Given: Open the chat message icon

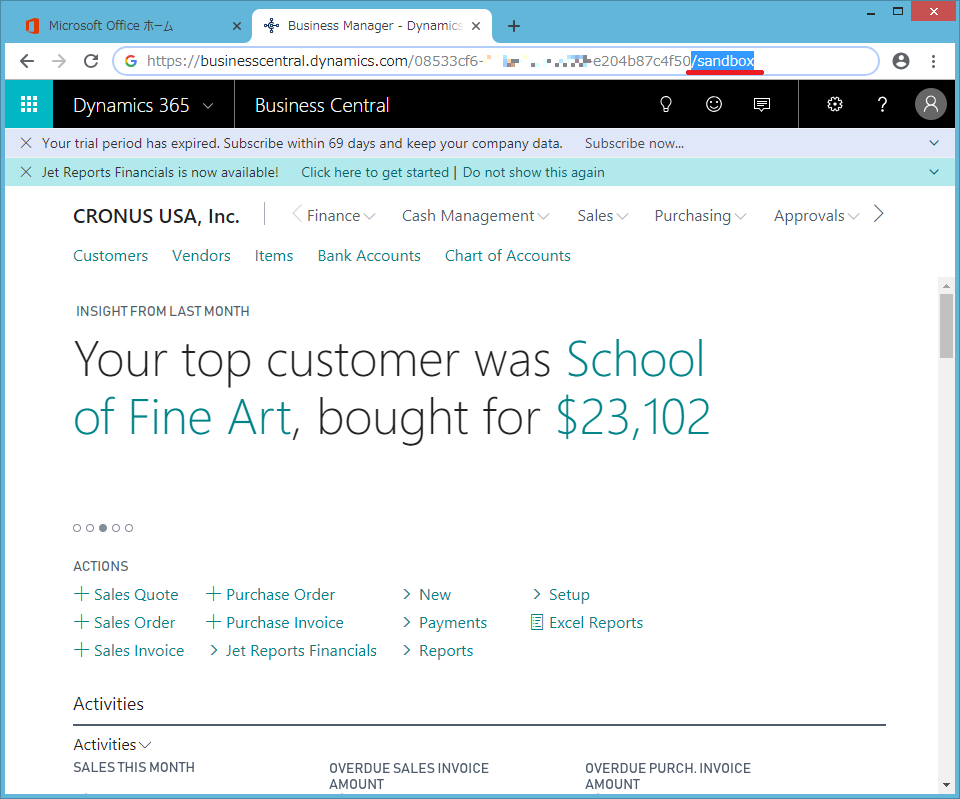Looking at the screenshot, I should [x=762, y=105].
